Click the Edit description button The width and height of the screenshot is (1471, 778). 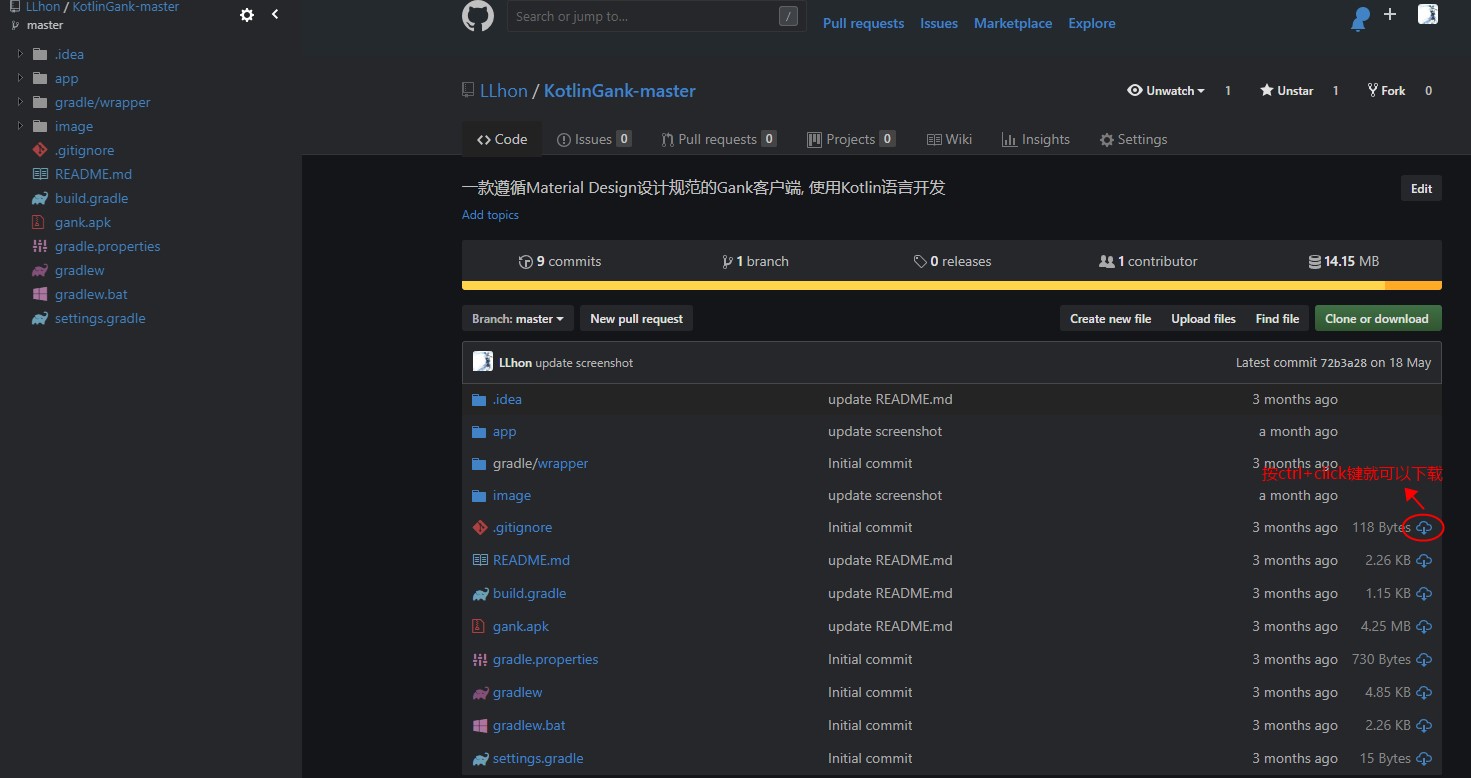[1421, 188]
